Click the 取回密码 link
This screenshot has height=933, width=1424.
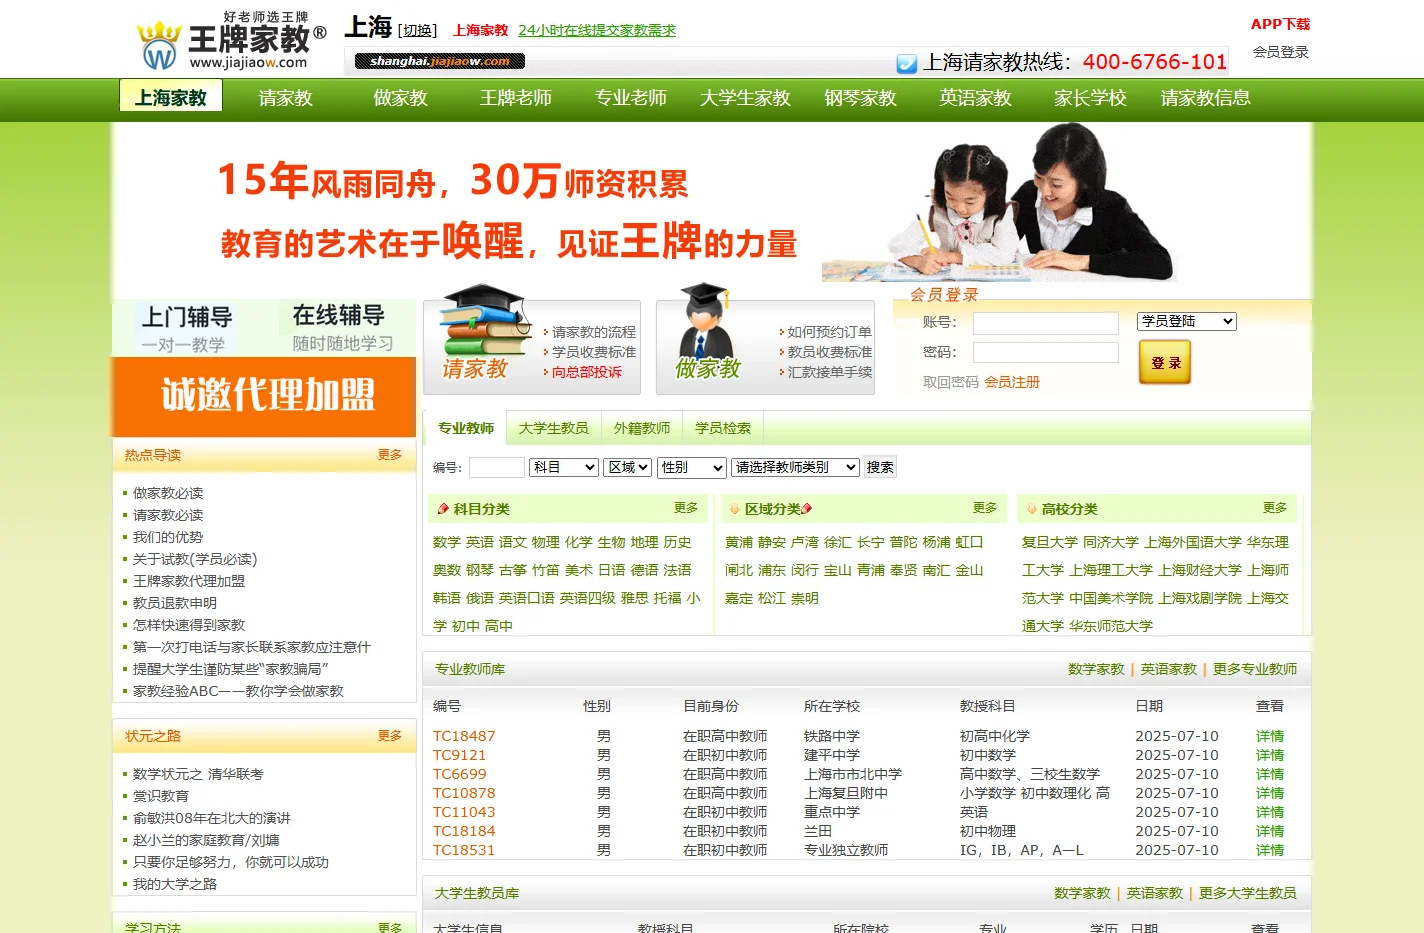[951, 382]
